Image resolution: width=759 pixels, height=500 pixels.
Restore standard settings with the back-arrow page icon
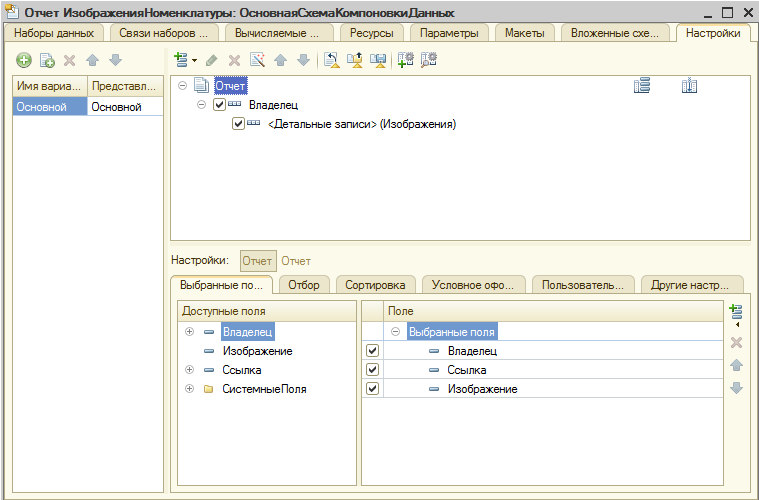332,60
